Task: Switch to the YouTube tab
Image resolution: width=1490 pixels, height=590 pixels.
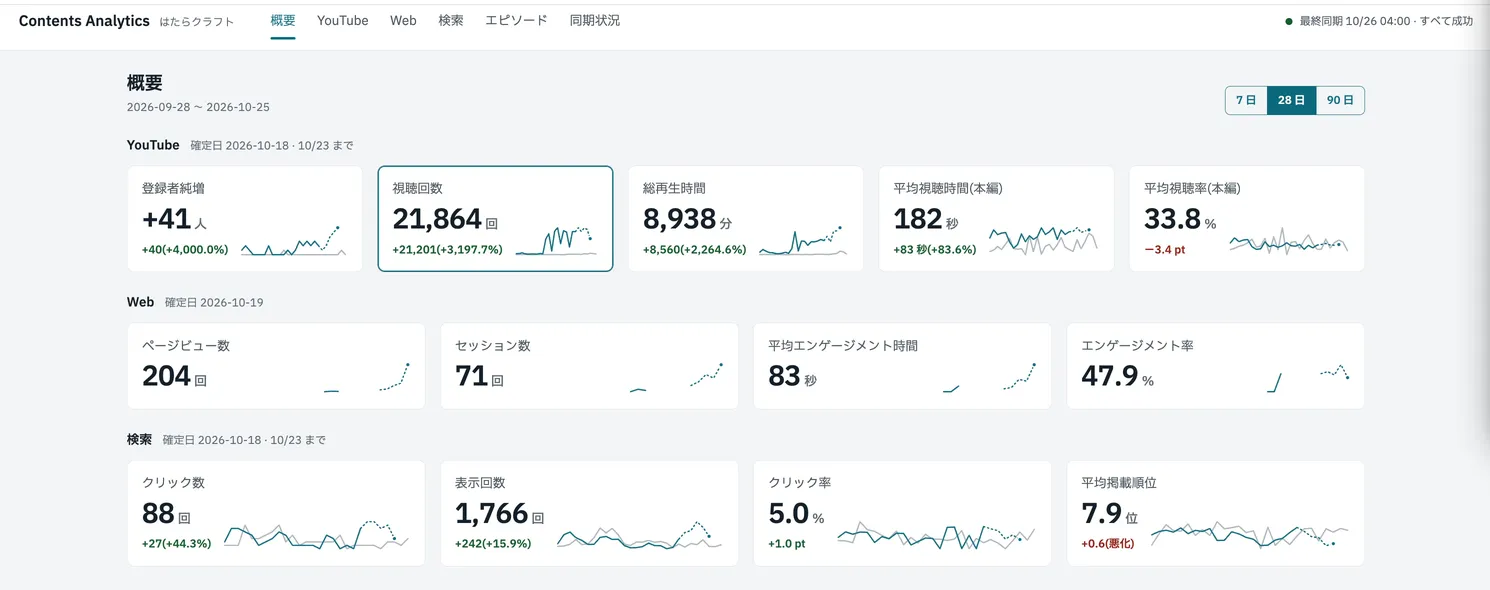Action: pyautogui.click(x=343, y=20)
